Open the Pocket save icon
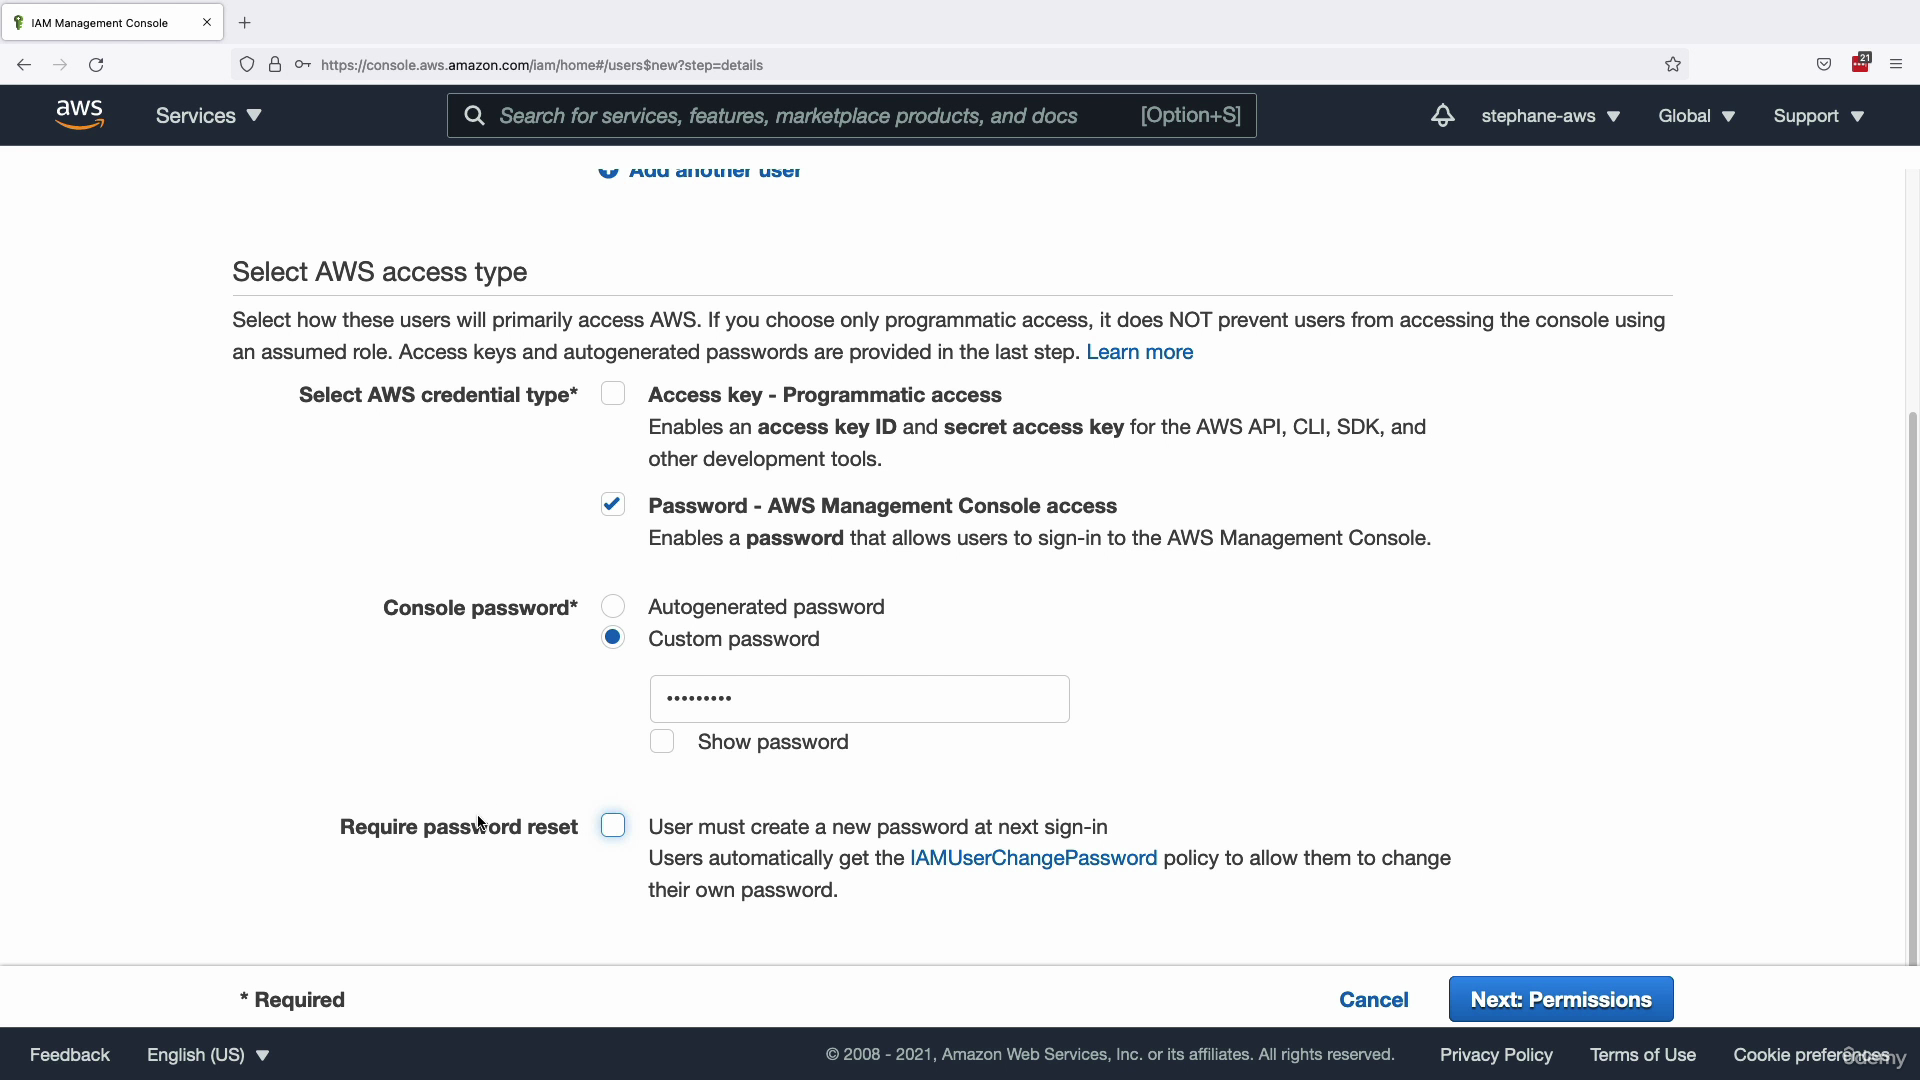The height and width of the screenshot is (1080, 1920). point(1824,65)
